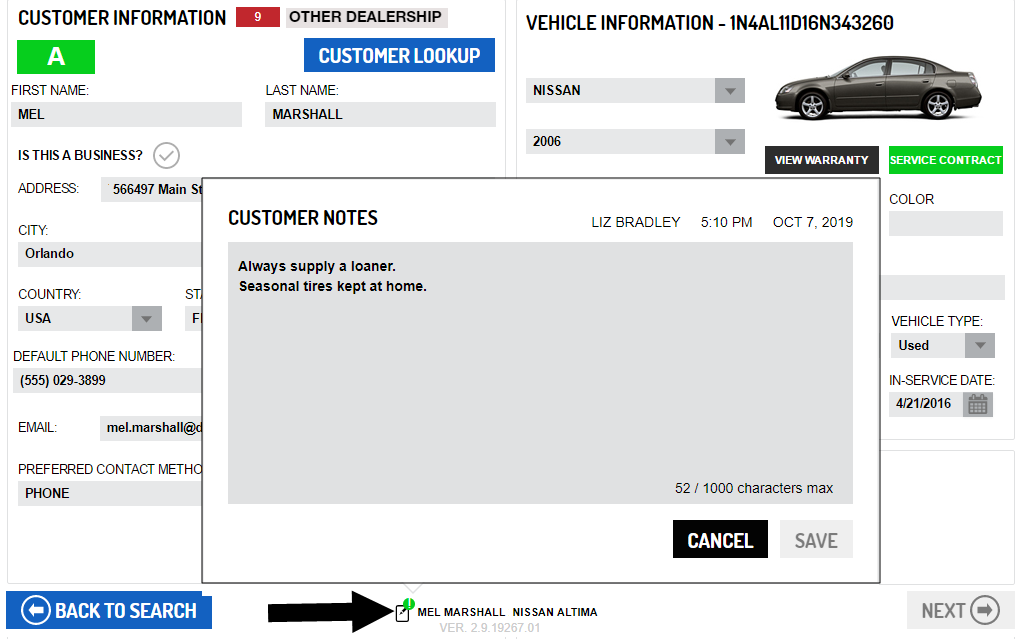Screen dimensions: 1021x639
Task: Click the green A customer grade badge
Action: (x=56, y=57)
